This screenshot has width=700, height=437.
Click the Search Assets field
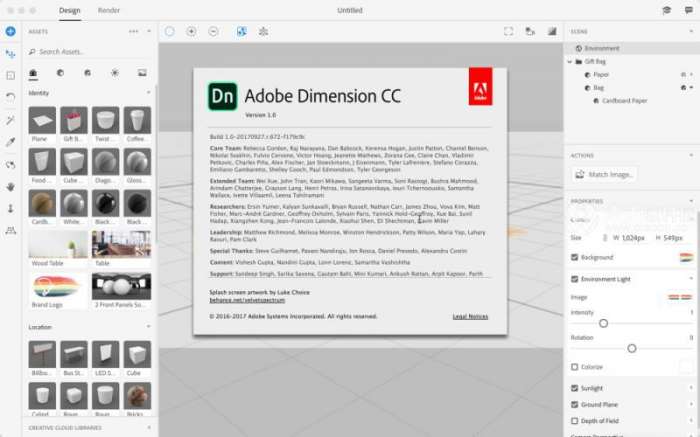pos(89,52)
